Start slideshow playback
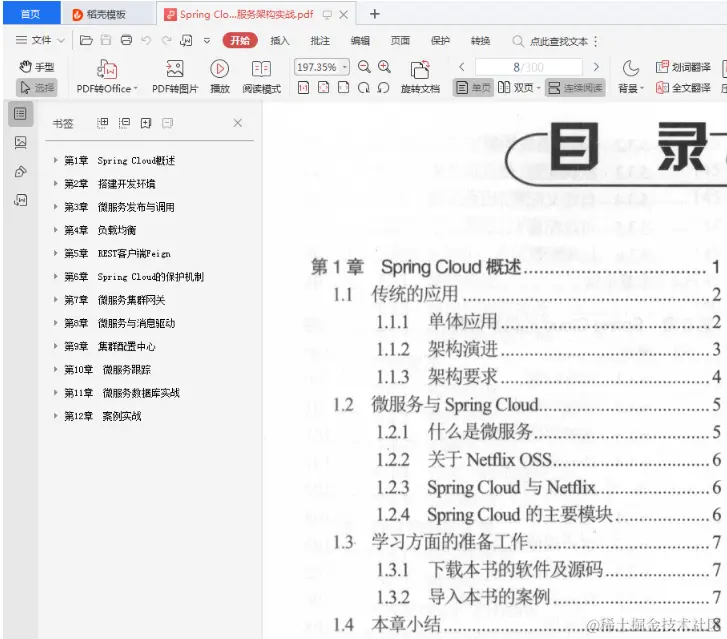This screenshot has height=639, width=727. click(x=220, y=77)
